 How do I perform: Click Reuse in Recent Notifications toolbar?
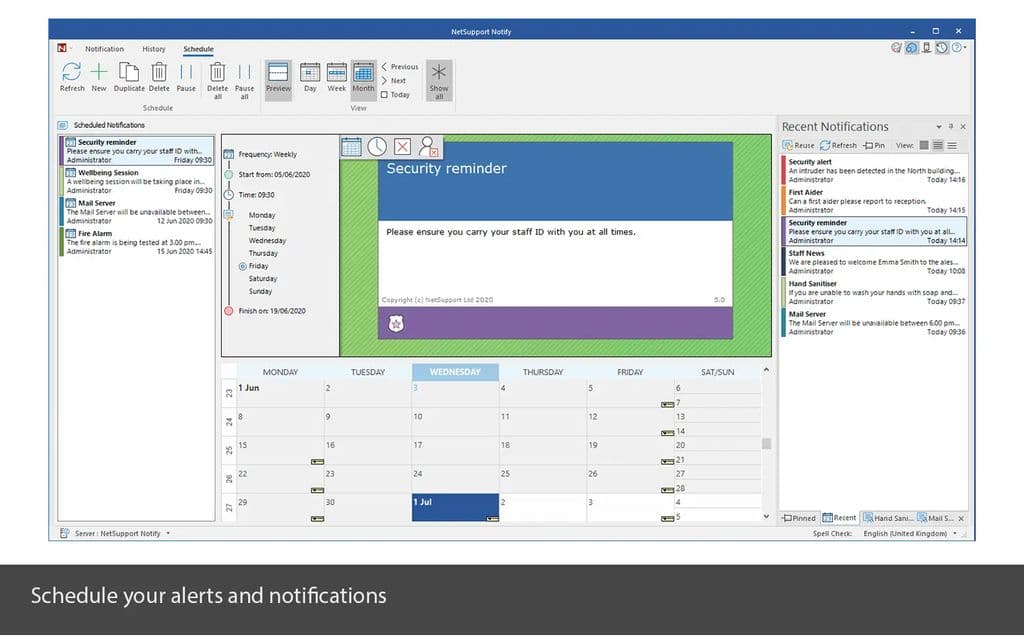point(798,146)
